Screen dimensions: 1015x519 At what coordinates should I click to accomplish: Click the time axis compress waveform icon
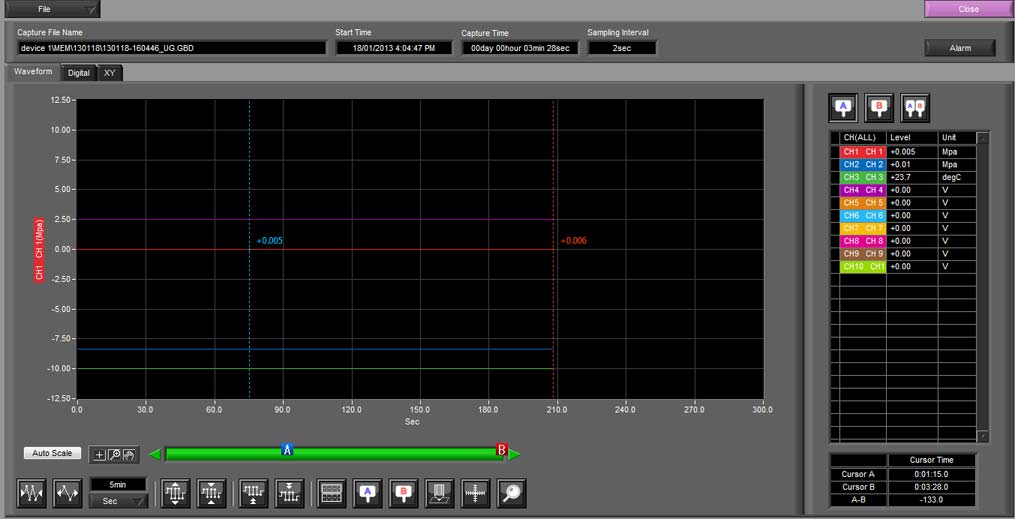click(x=33, y=494)
